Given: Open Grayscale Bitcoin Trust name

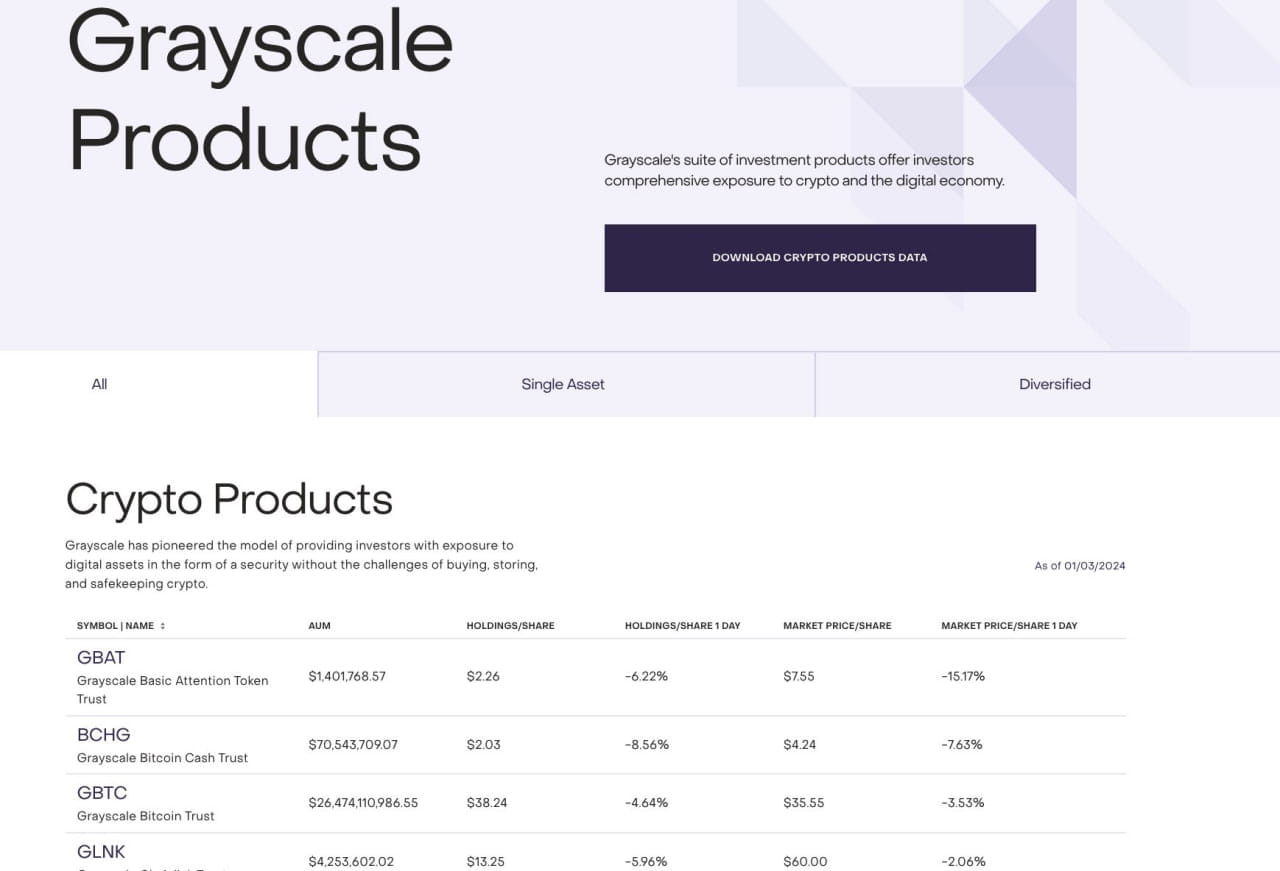Looking at the screenshot, I should pos(146,816).
